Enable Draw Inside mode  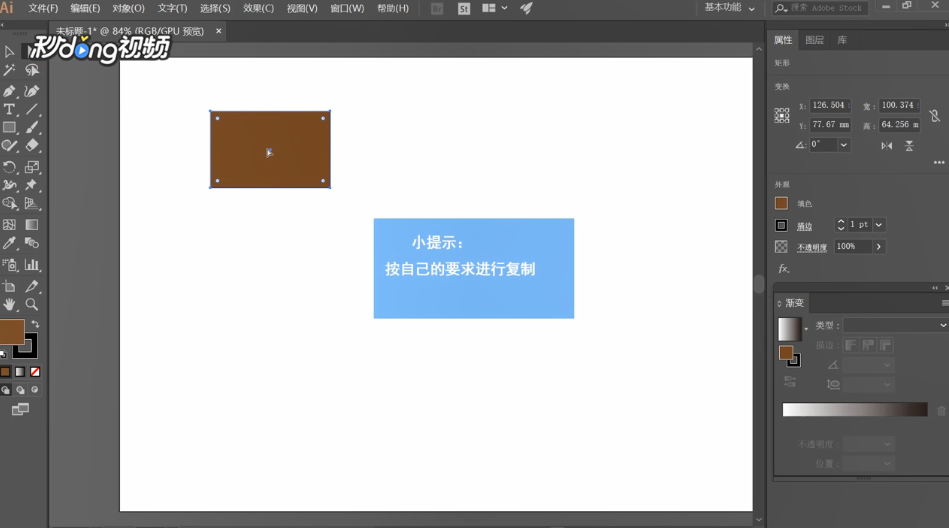point(34,390)
